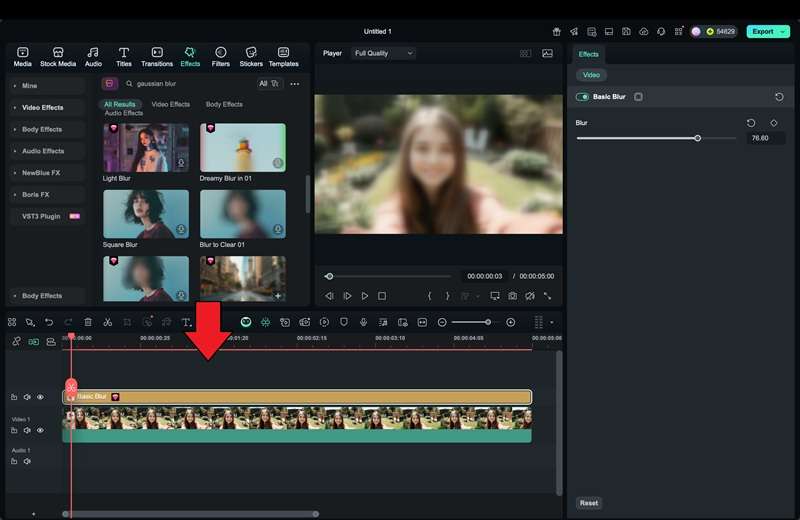
Task: Click the Blur slider handle
Action: tap(697, 138)
